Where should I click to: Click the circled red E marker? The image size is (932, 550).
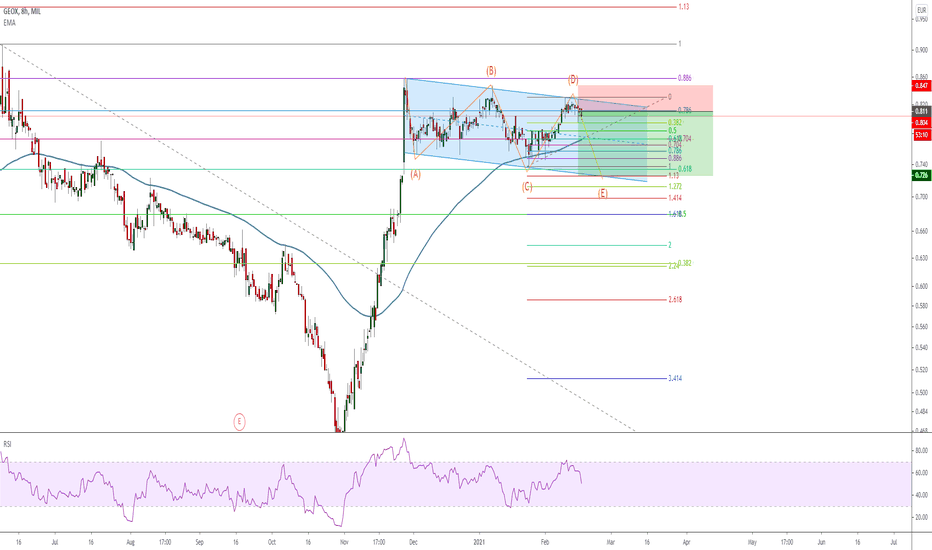click(239, 422)
